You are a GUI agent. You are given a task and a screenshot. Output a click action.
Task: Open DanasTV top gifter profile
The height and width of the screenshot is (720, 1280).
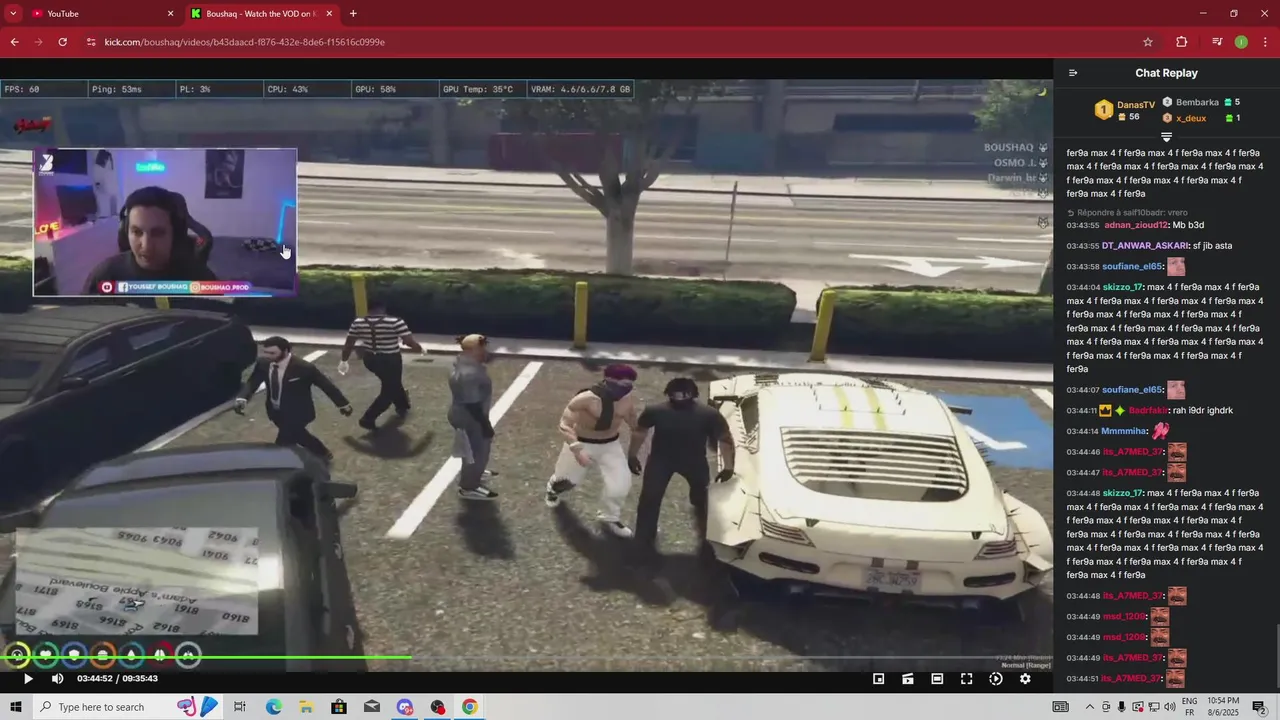1136,104
